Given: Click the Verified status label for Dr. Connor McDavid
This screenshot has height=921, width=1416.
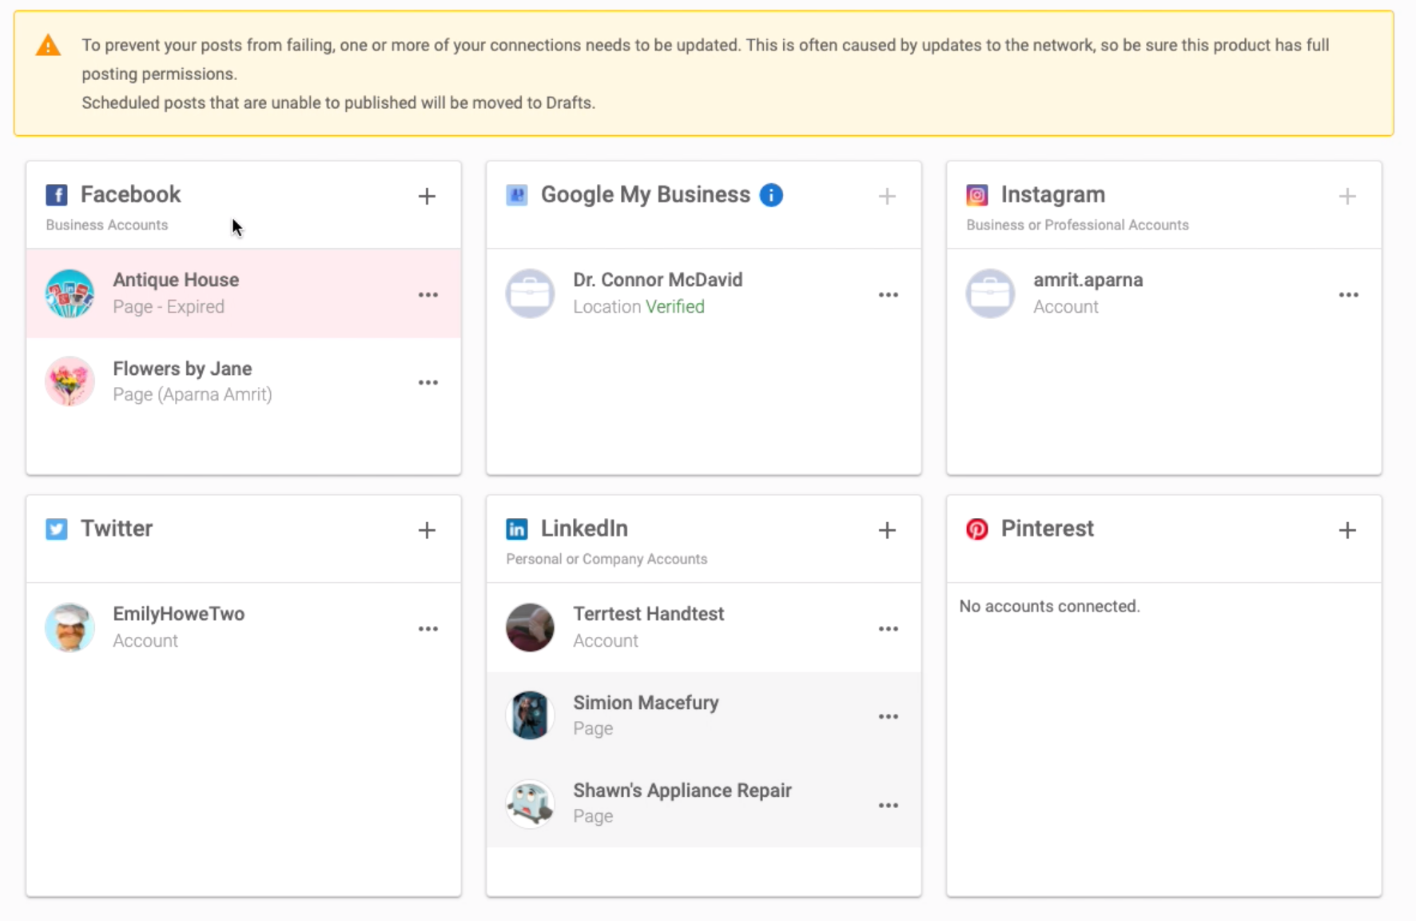Looking at the screenshot, I should [675, 307].
